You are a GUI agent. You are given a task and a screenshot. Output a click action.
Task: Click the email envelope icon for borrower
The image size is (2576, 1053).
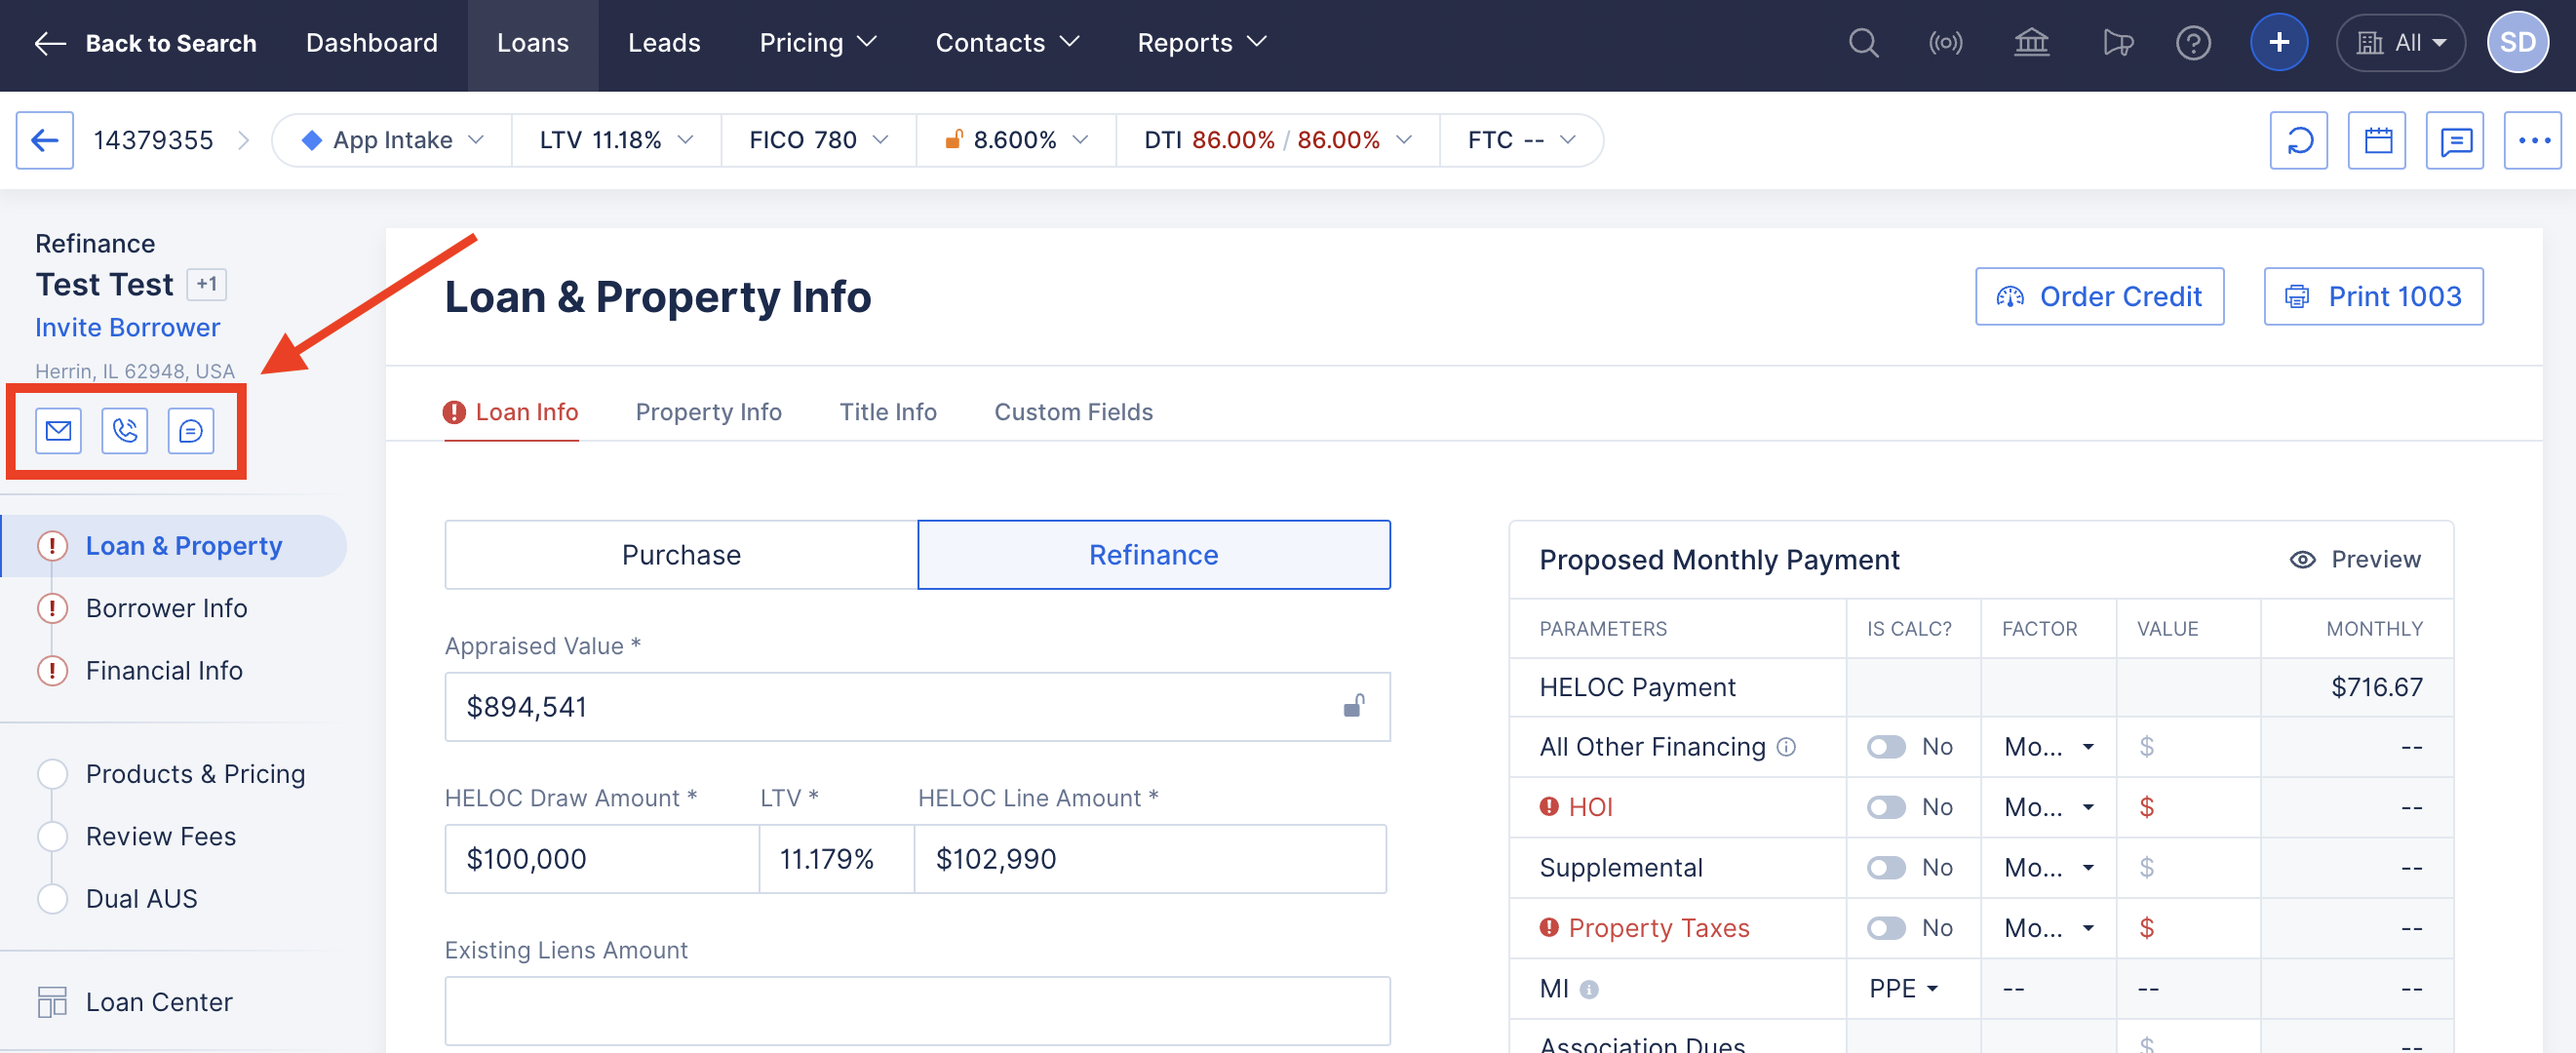[58, 431]
